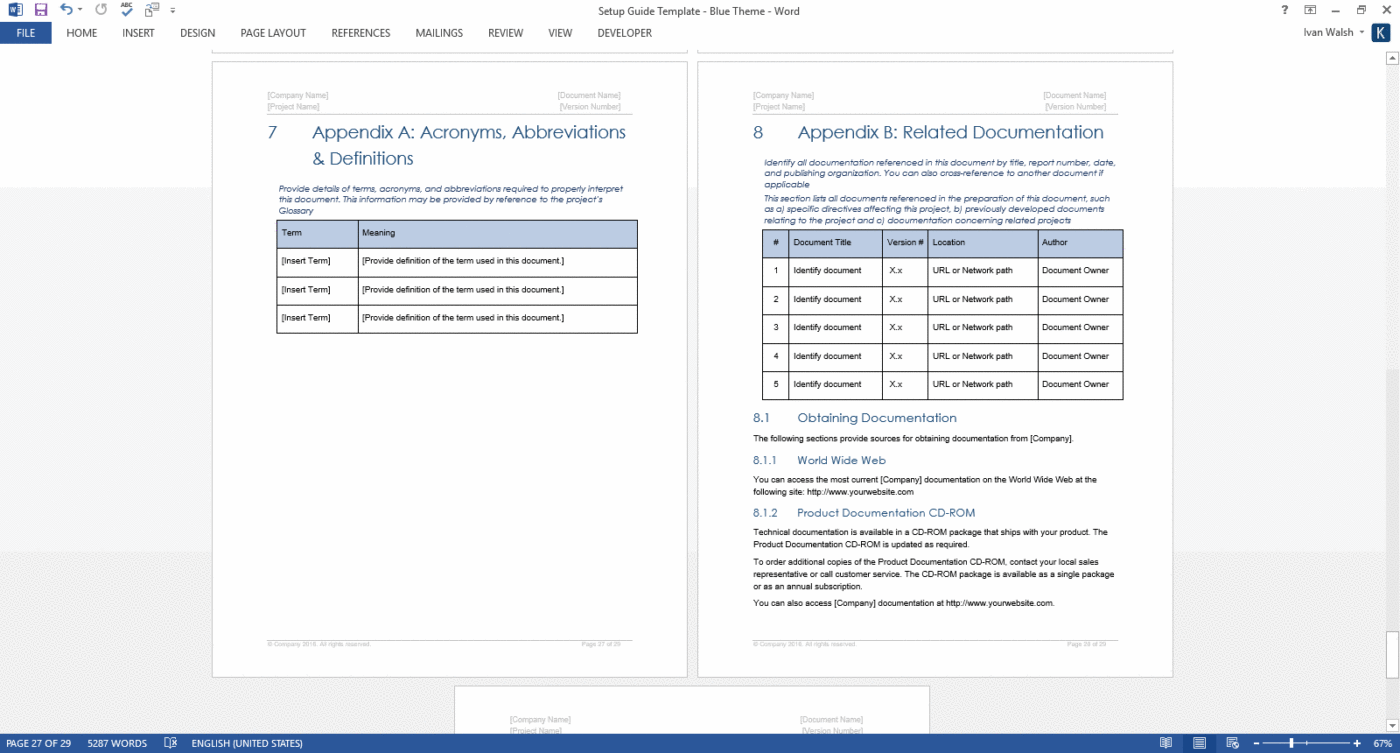Open Word Help with the question mark icon
The width and height of the screenshot is (1400, 753).
tap(1283, 10)
